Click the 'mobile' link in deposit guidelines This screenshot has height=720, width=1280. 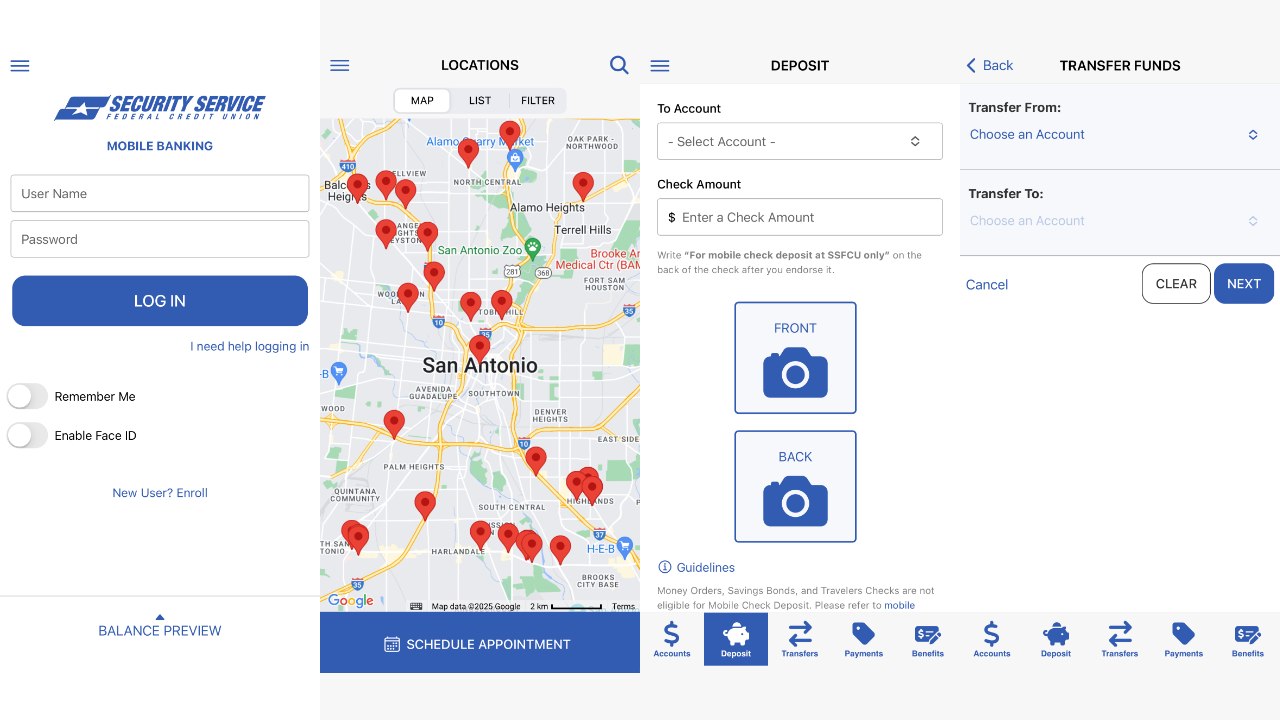[899, 605]
